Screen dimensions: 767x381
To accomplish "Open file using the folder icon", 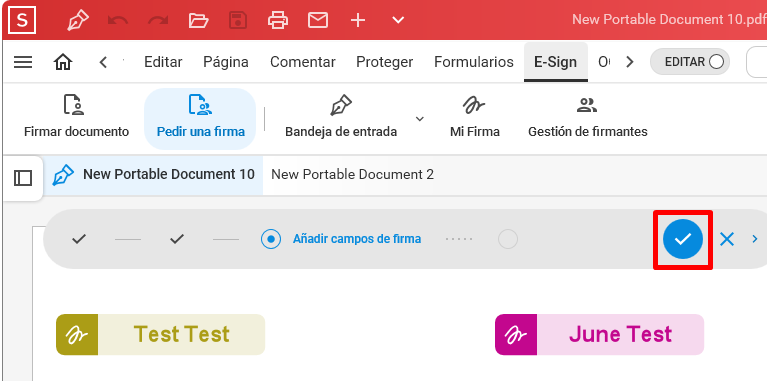I will [199, 20].
